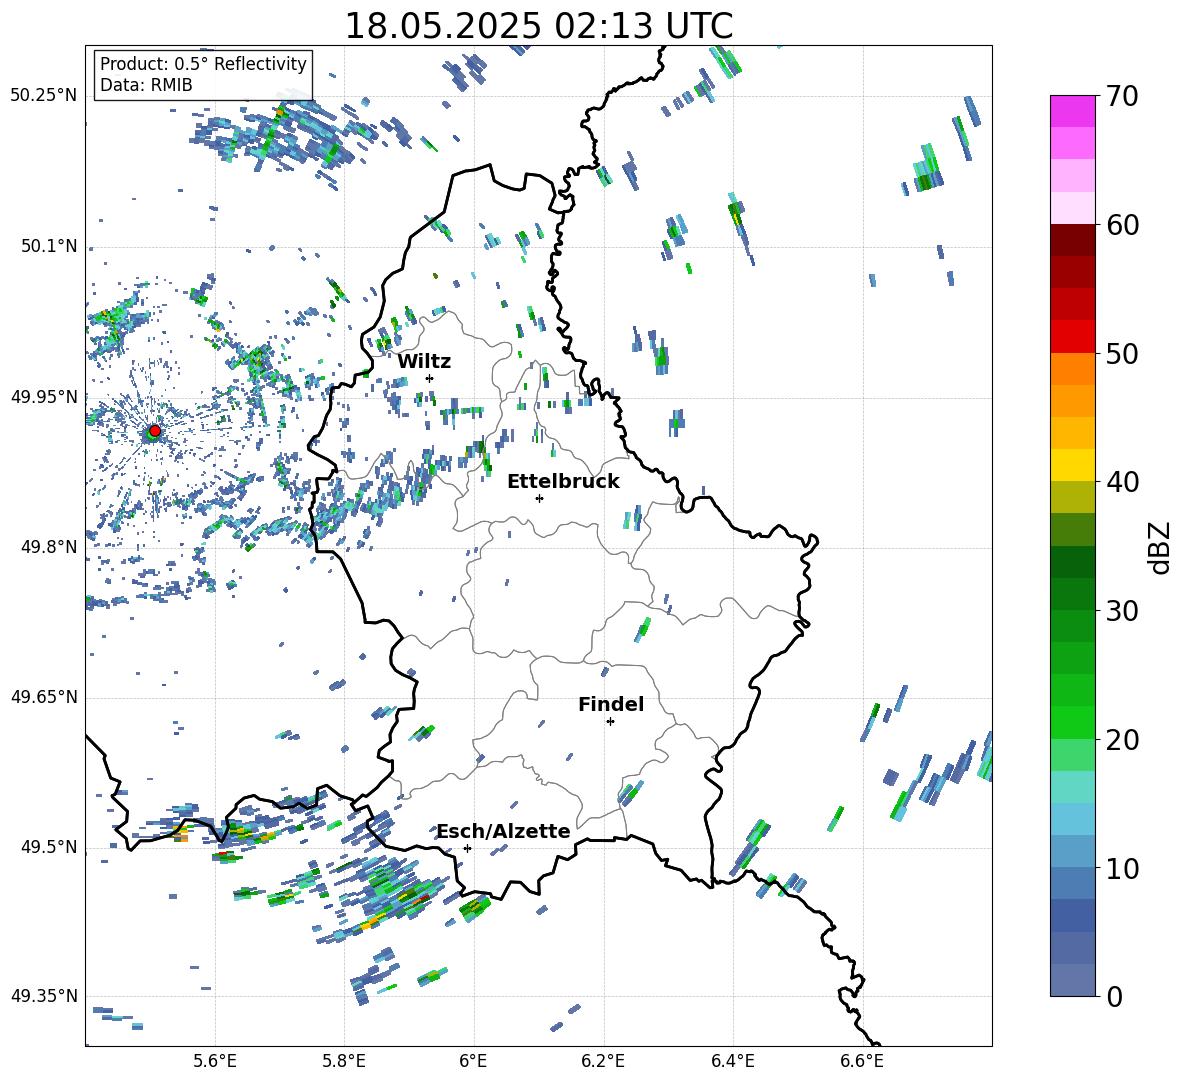Click the 60 colorbar tick label
This screenshot has height=1081, width=1184.
pyautogui.click(x=1122, y=225)
